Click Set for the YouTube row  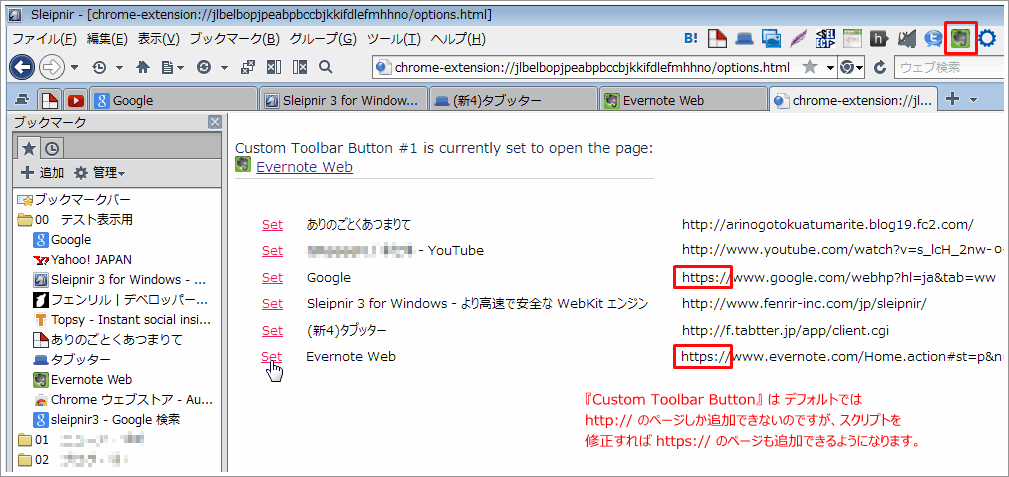pyautogui.click(x=272, y=251)
